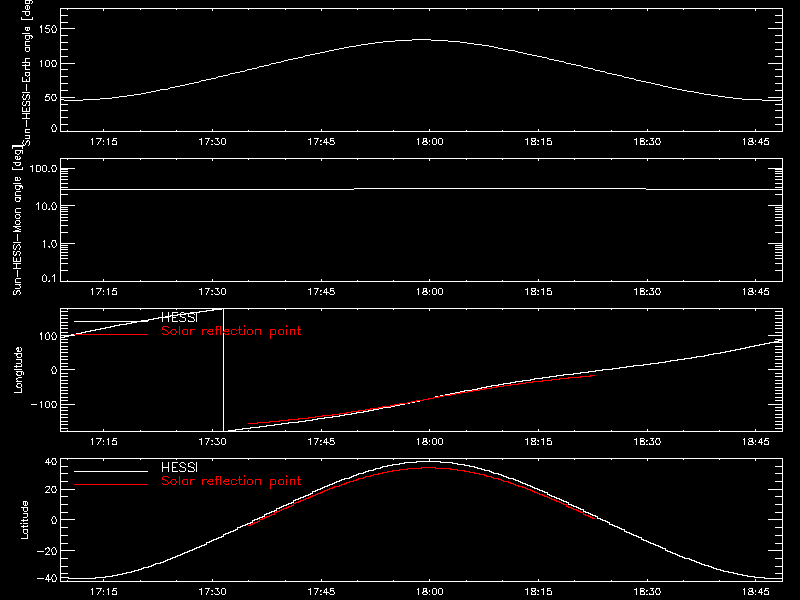
Task: Click the -40 tick on Latitude axis
Action: coord(48,579)
